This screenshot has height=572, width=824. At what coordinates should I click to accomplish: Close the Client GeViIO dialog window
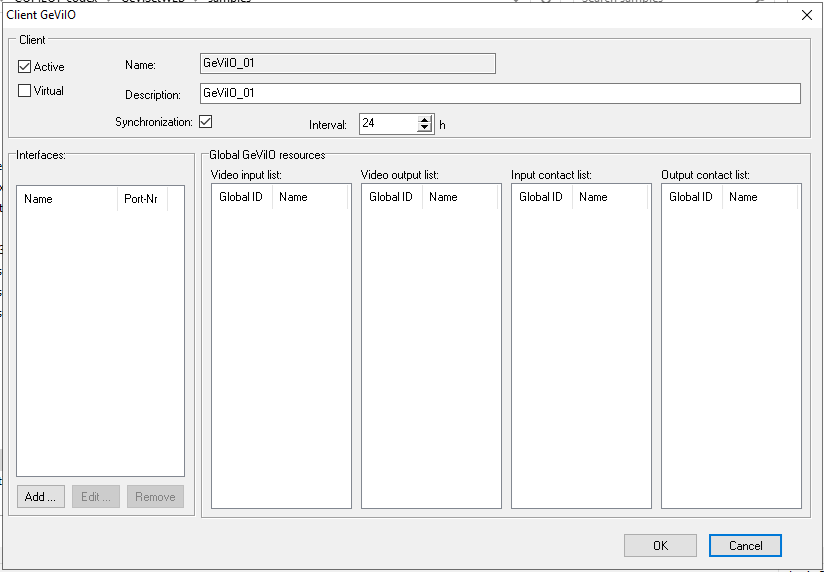(807, 14)
